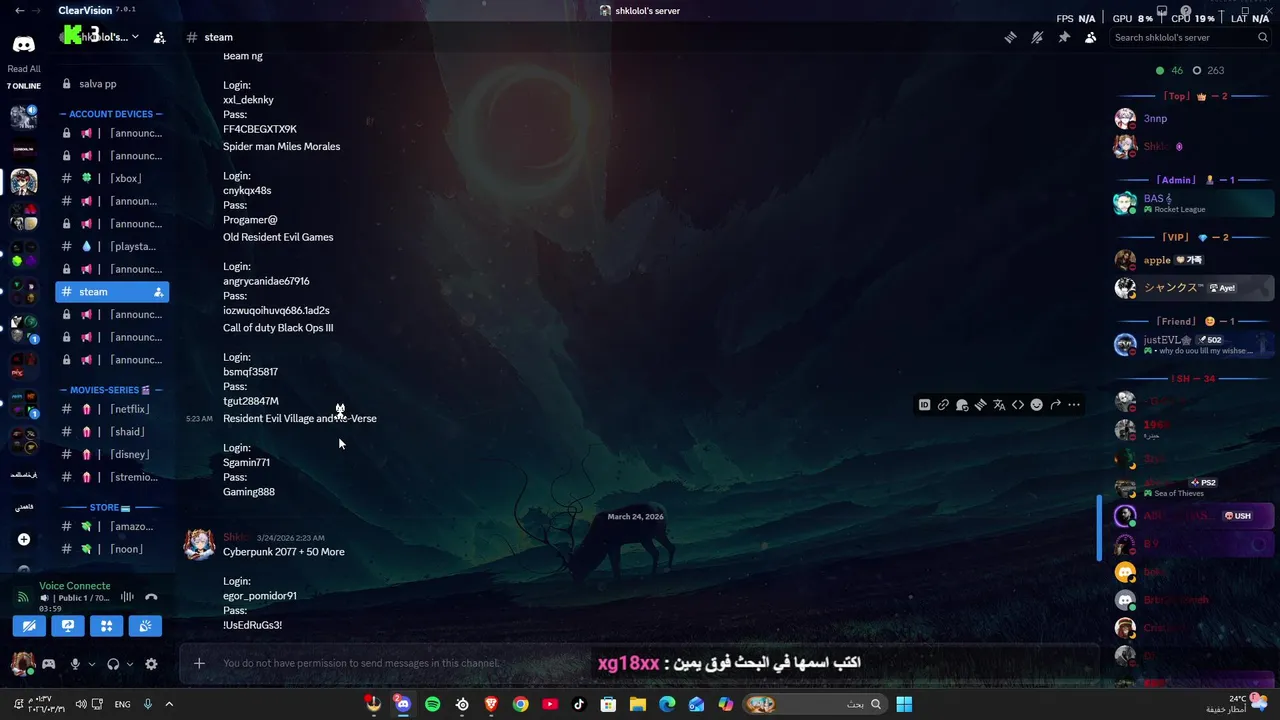The image size is (1280, 720).
Task: Open the xbox channel
Action: [x=112, y=178]
